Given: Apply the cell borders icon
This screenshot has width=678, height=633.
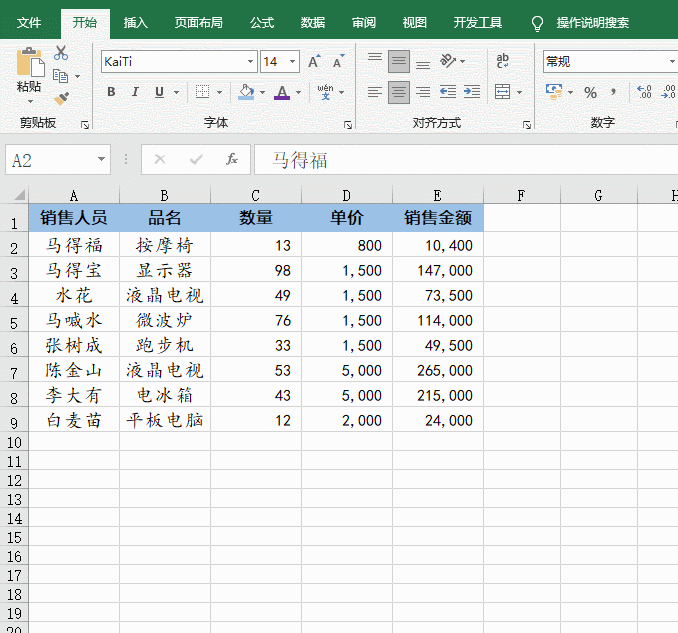Looking at the screenshot, I should pos(202,92).
